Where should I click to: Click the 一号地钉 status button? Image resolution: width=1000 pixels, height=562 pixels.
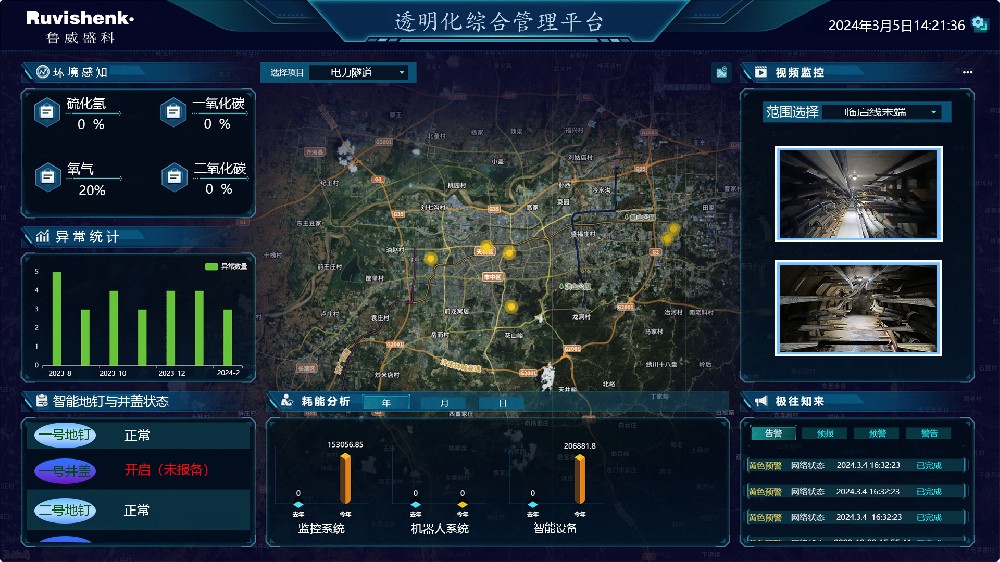(x=65, y=435)
